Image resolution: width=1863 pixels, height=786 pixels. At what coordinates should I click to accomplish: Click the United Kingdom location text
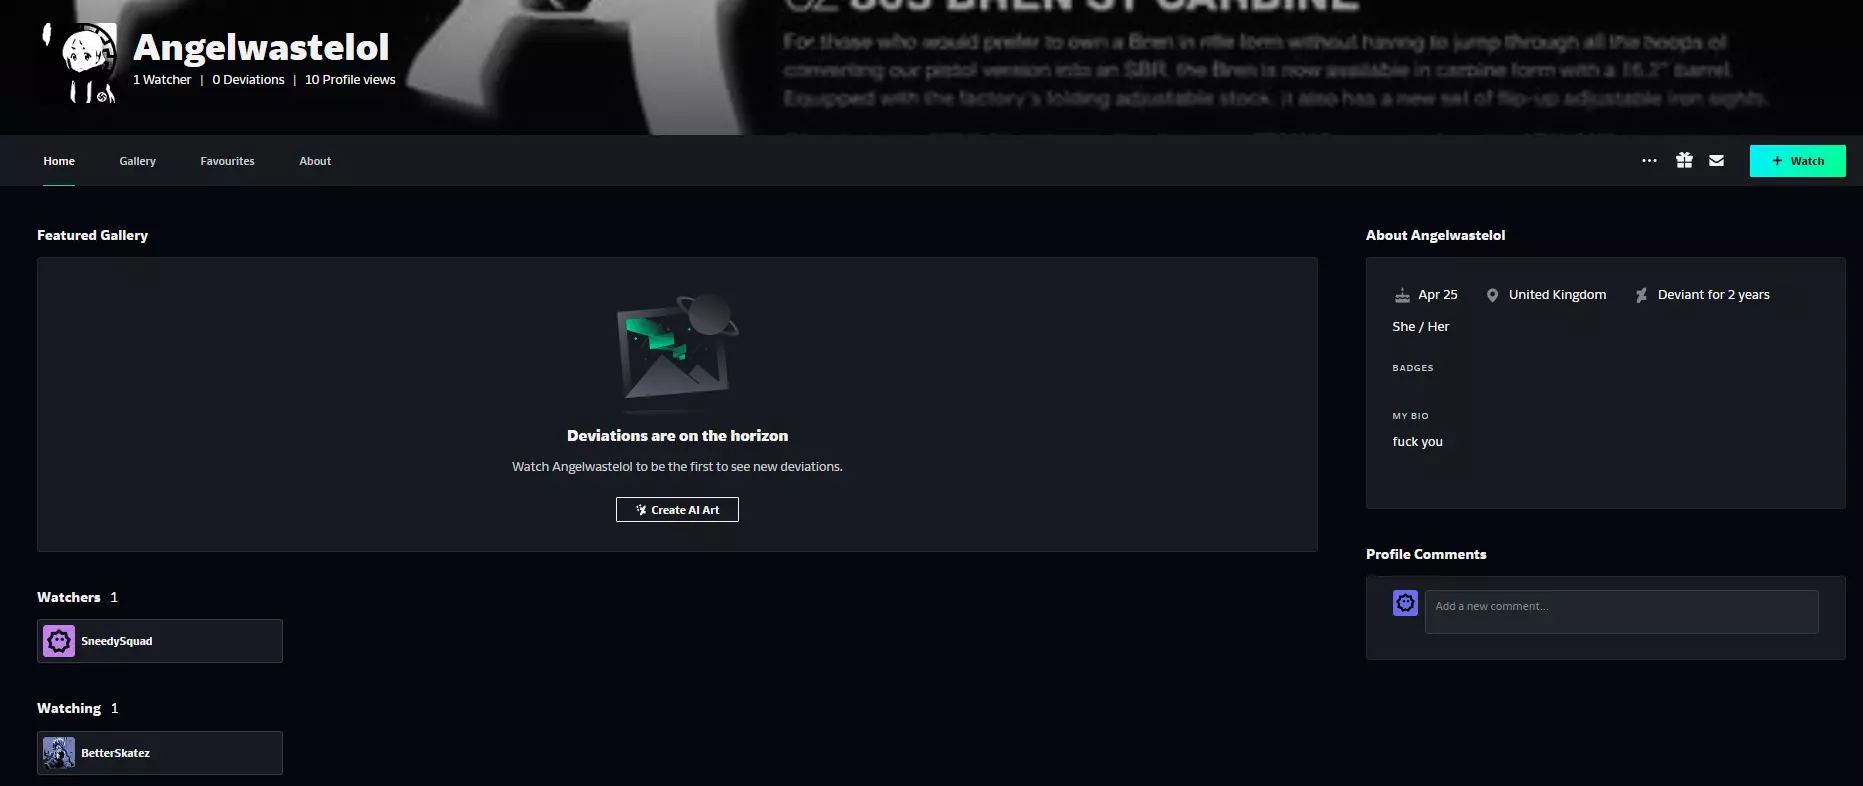1557,295
